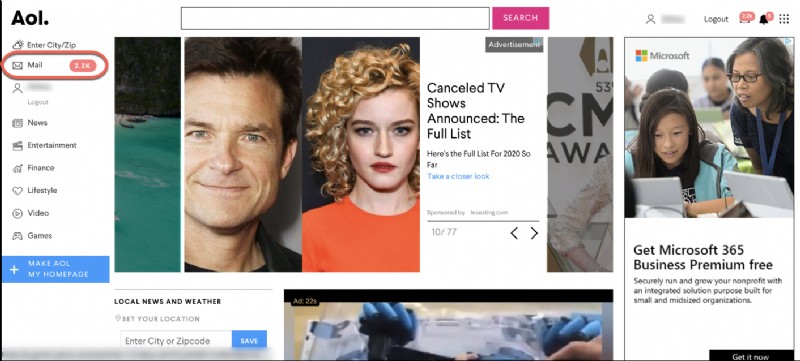The width and height of the screenshot is (800, 361).
Task: Click the Entertainment clapperboard icon
Action: point(18,145)
